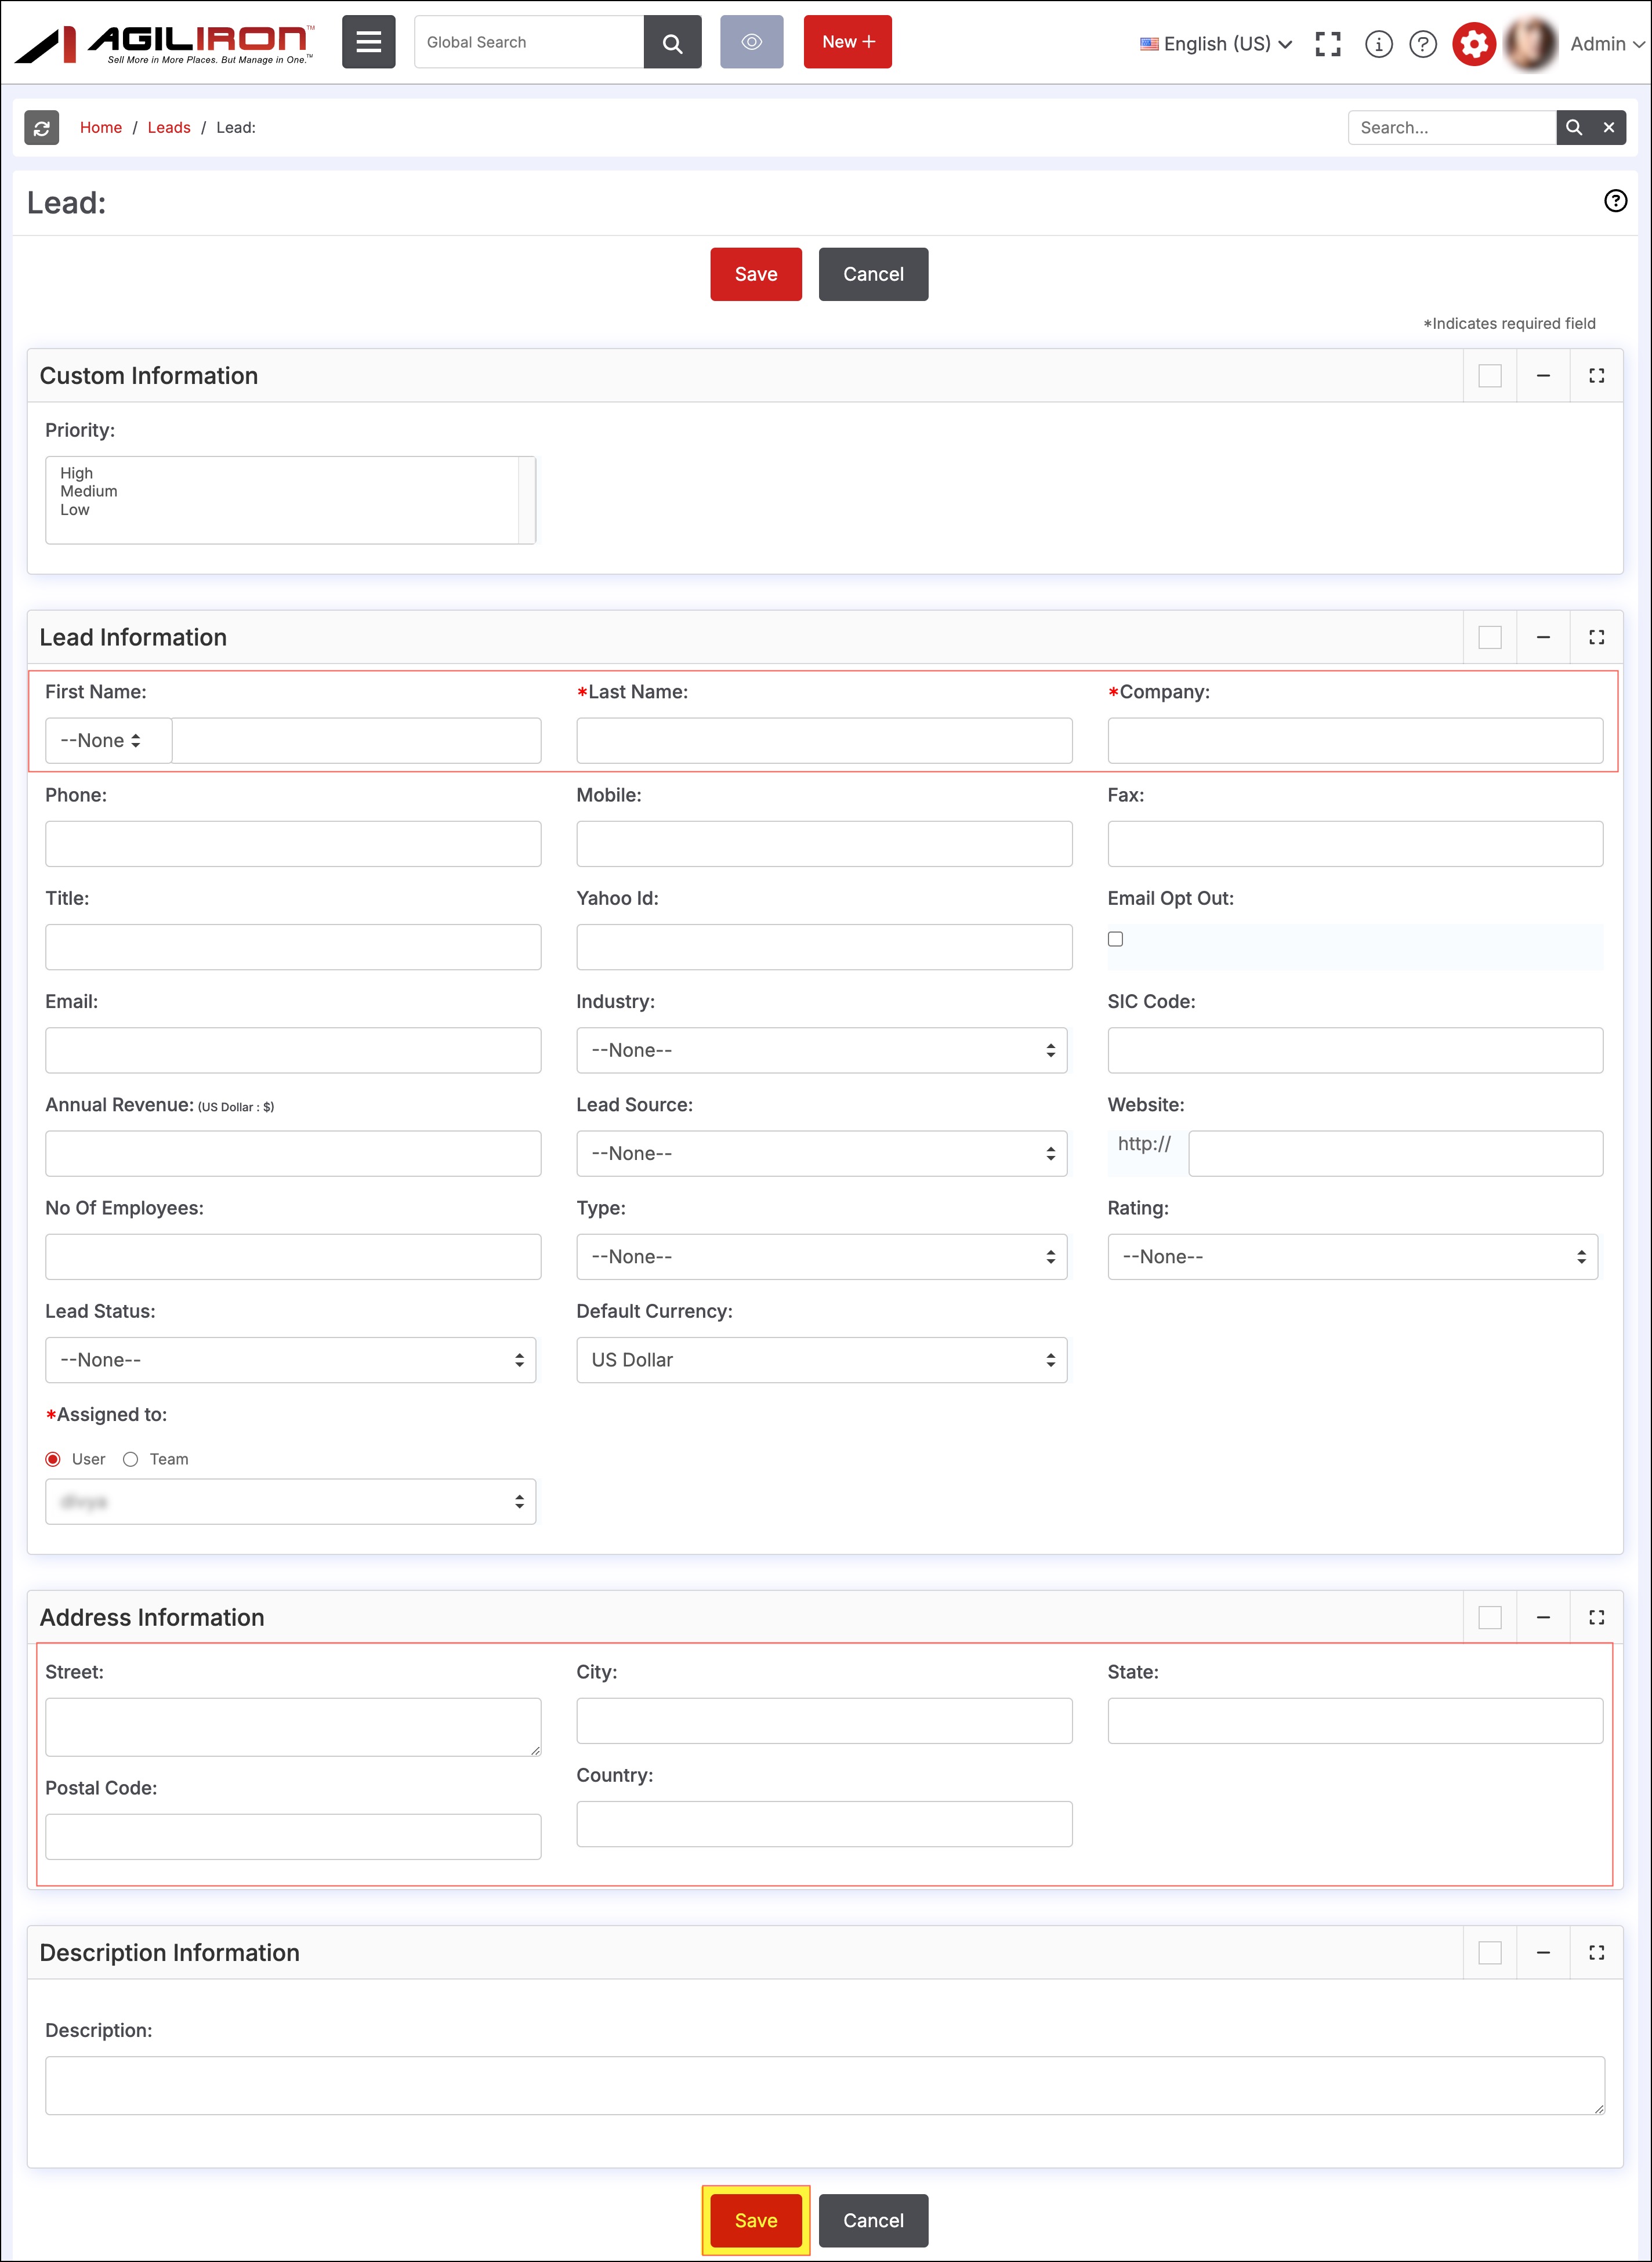Select High in Priority list
The image size is (1652, 2262).
[x=77, y=473]
